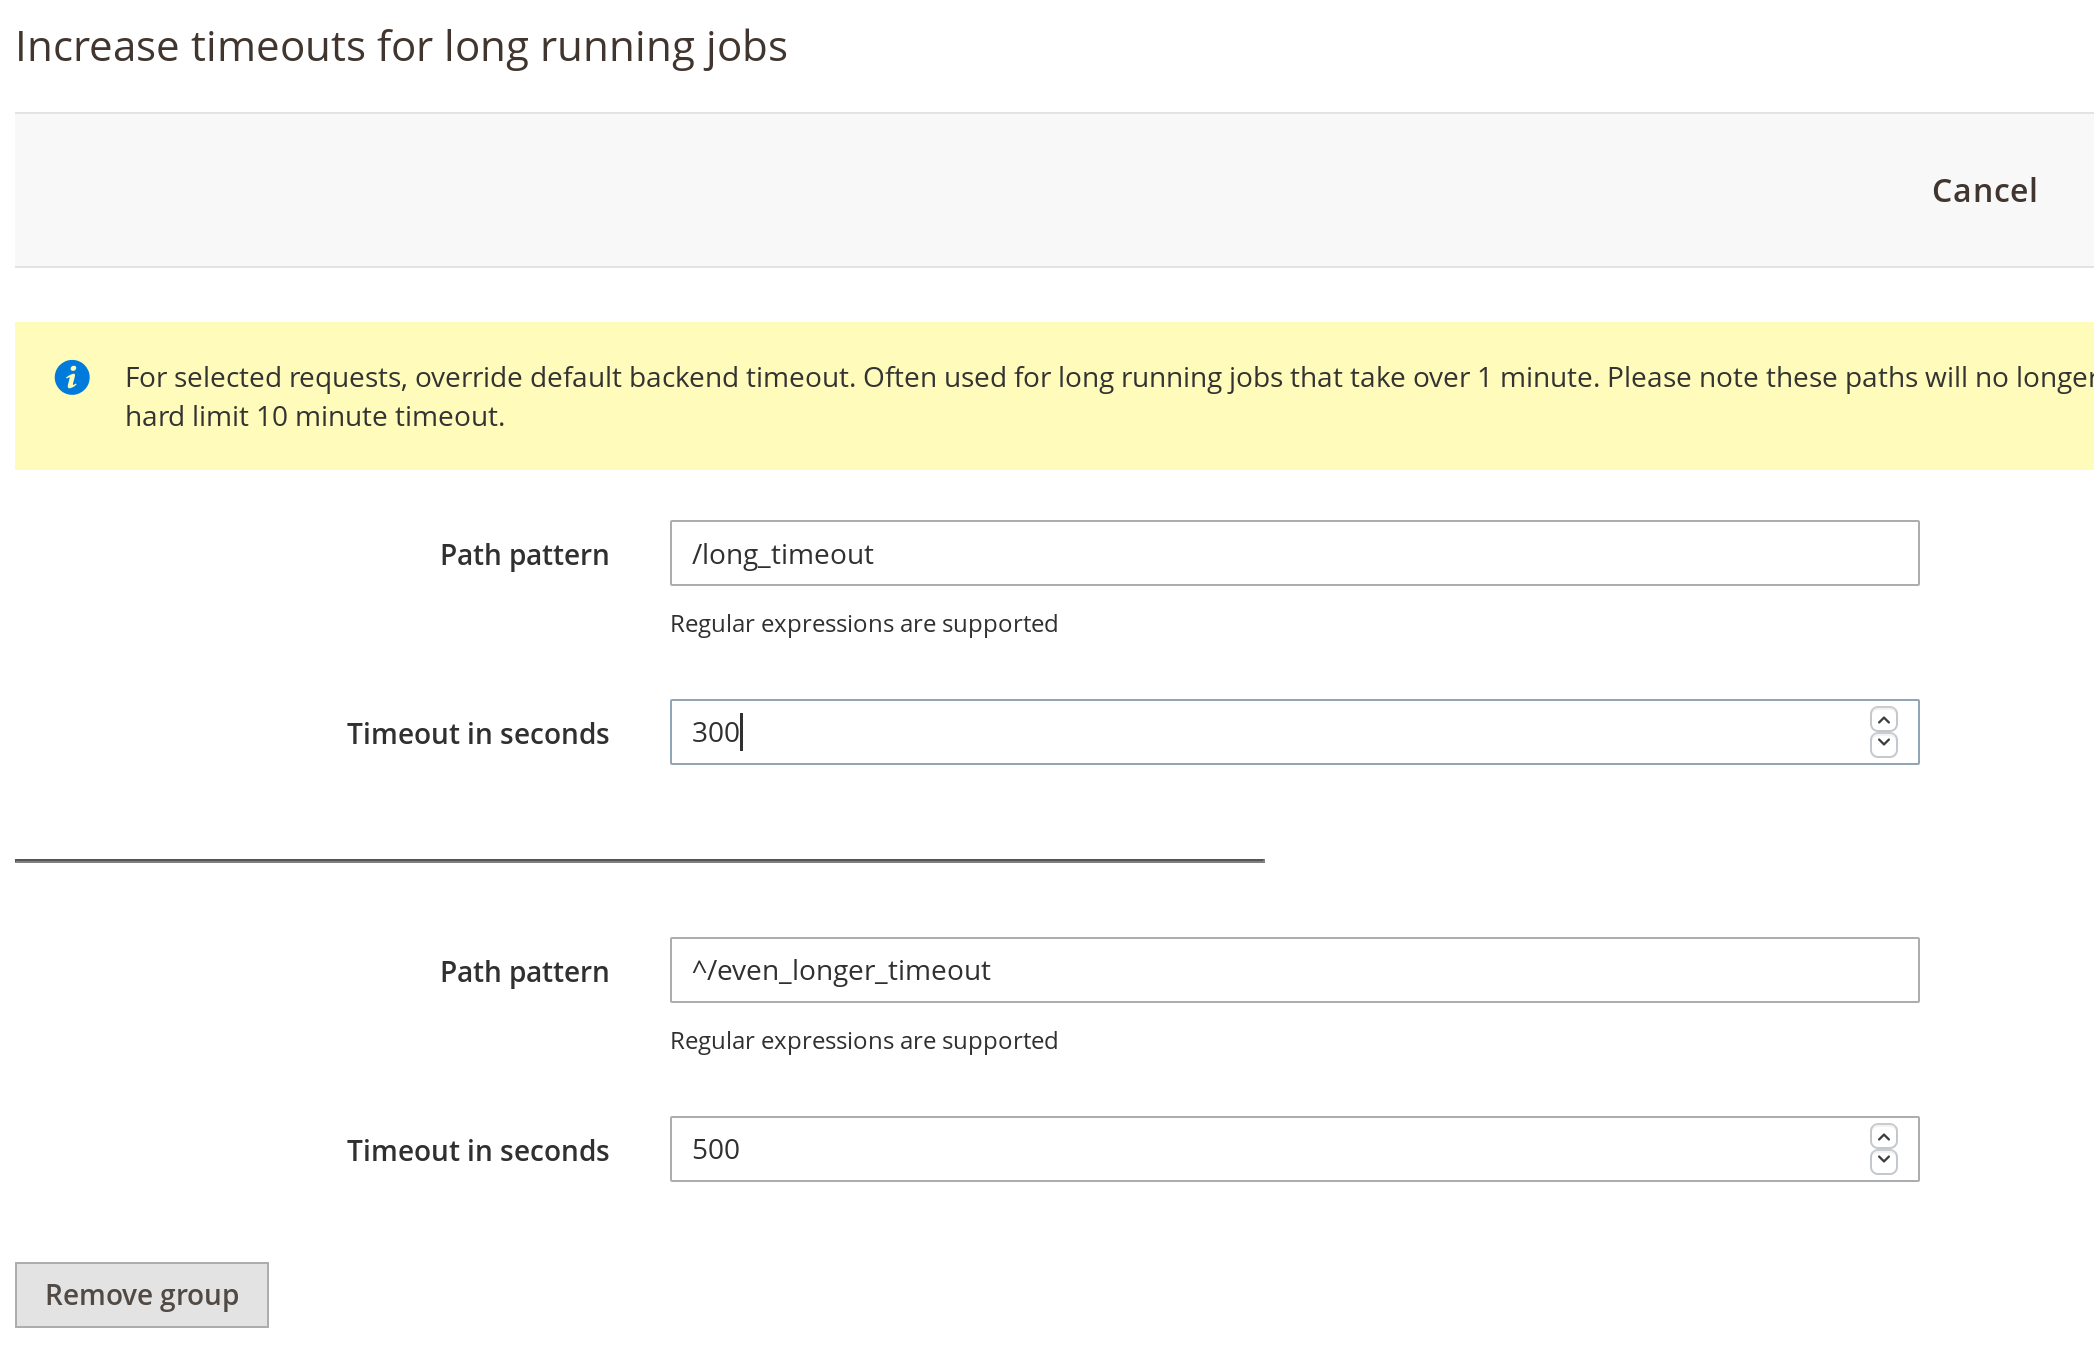
Task: Increment the 300 timeout with up arrow
Action: click(x=1884, y=720)
